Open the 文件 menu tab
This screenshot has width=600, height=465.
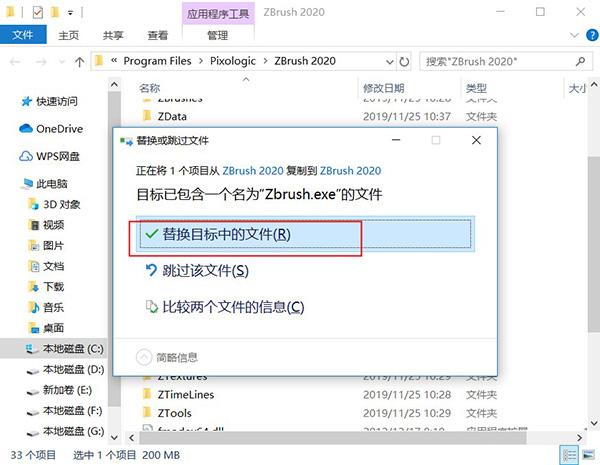pyautogui.click(x=22, y=35)
